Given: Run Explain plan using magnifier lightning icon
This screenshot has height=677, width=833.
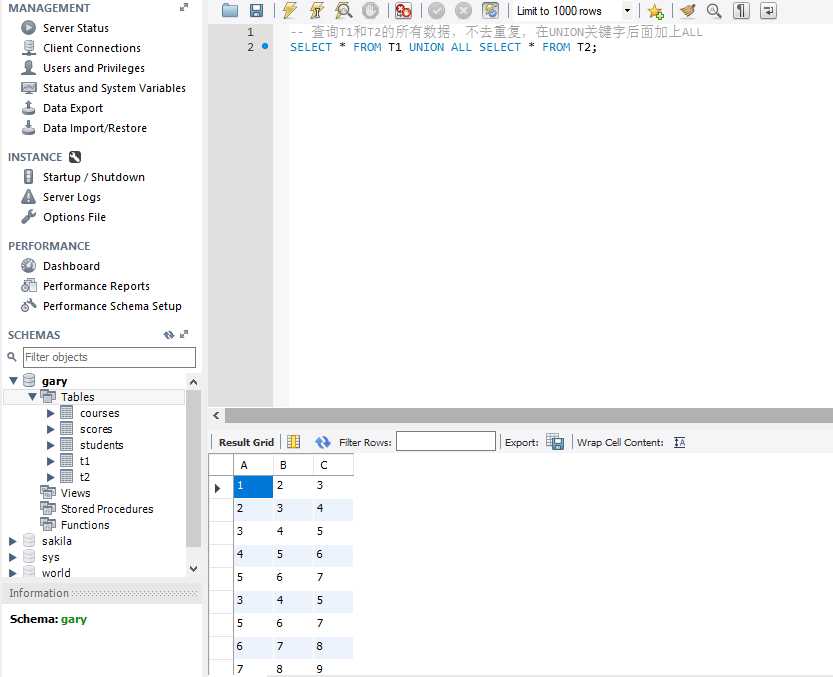Looking at the screenshot, I should point(344,10).
